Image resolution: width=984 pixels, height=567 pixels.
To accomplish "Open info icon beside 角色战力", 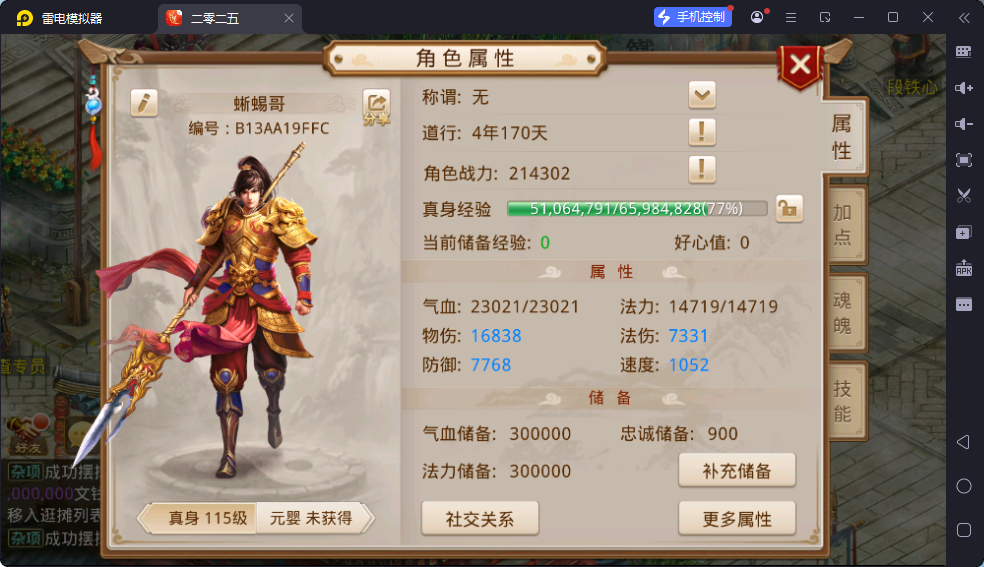I will (x=702, y=169).
